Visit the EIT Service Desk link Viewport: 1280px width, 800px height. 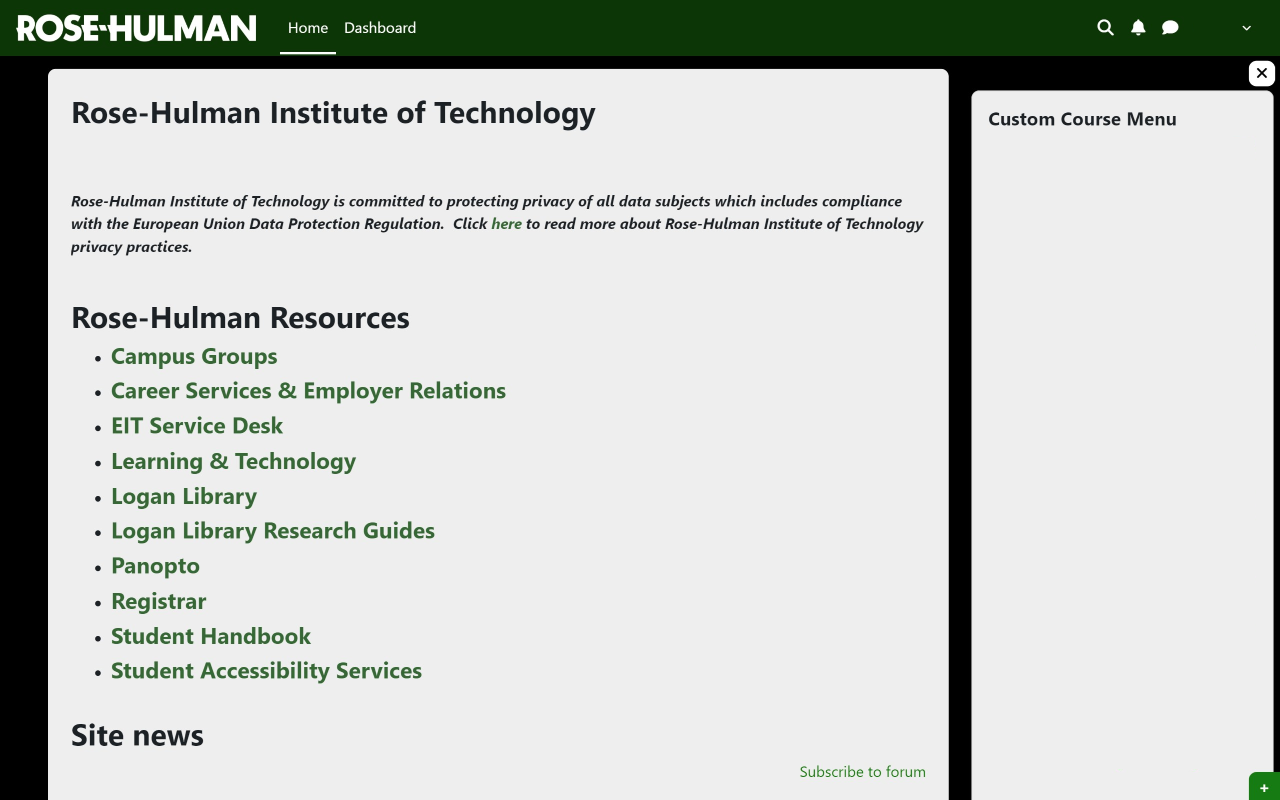[x=197, y=426]
